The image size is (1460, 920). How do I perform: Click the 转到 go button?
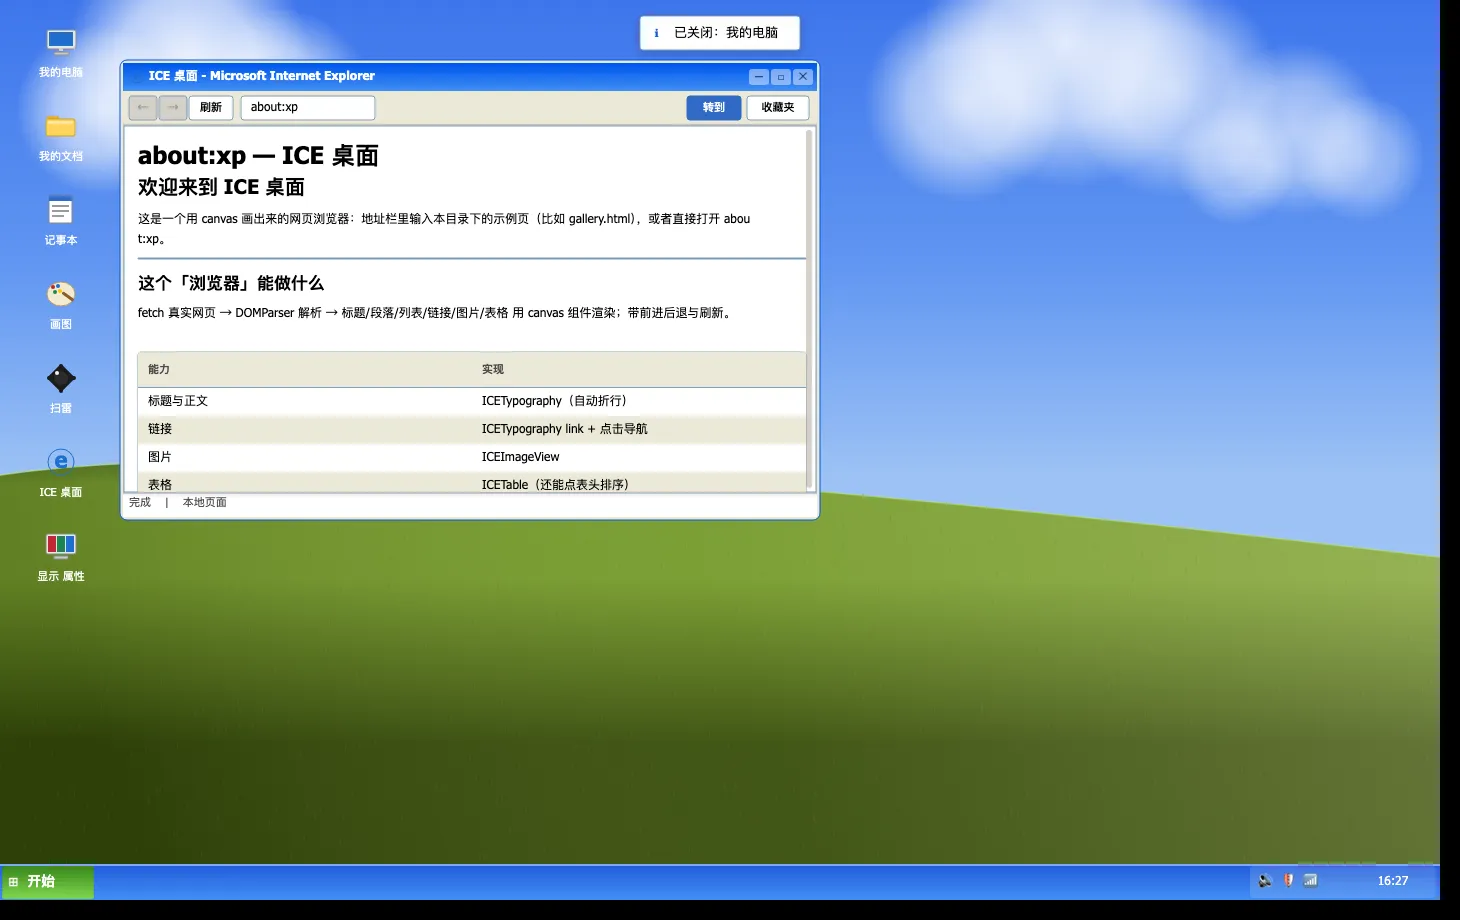click(714, 107)
